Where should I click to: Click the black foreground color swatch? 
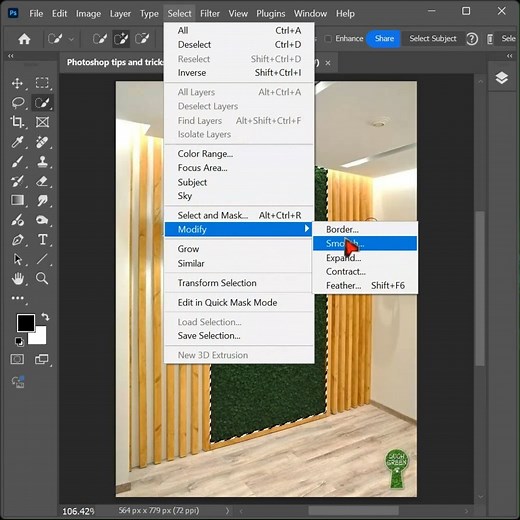tap(26, 323)
